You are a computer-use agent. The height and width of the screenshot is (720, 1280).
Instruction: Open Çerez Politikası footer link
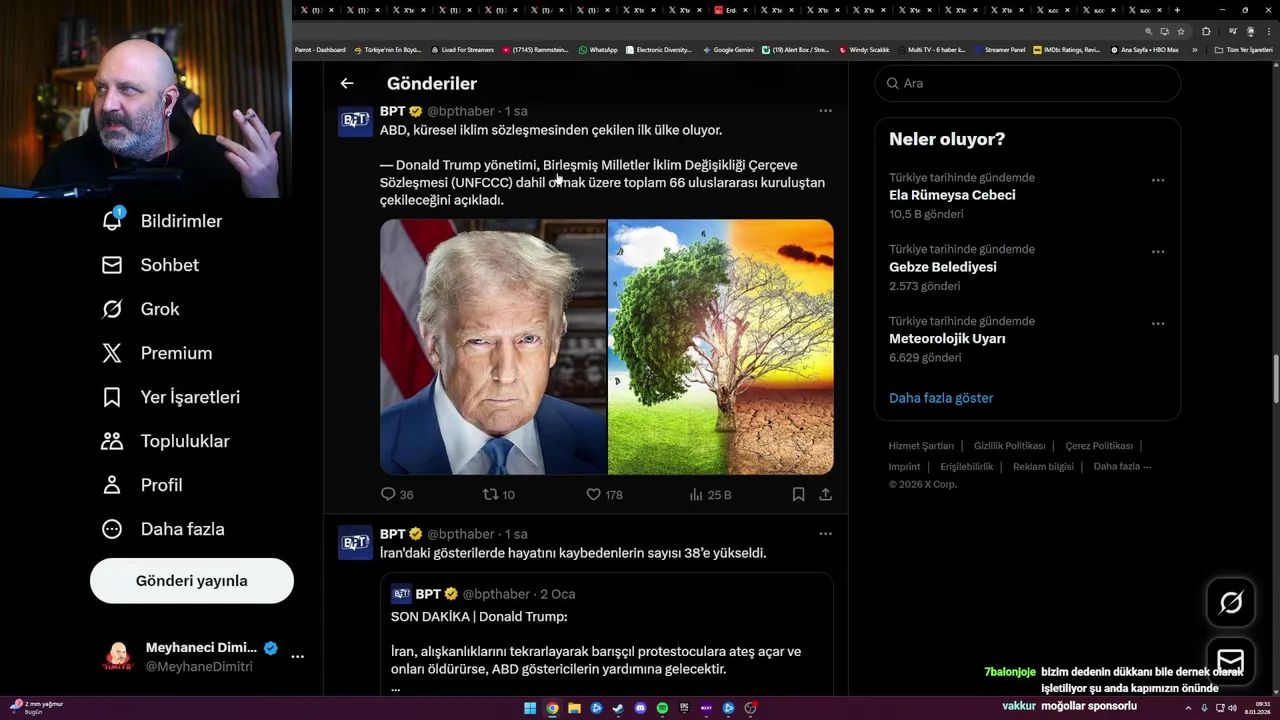pos(1099,446)
